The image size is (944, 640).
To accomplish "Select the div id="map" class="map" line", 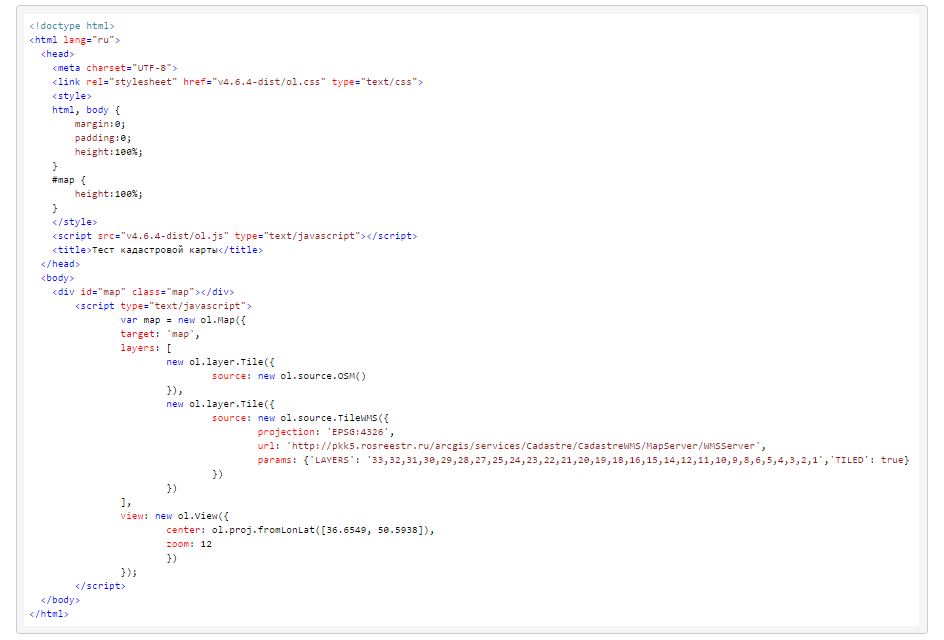I will (x=143, y=292).
